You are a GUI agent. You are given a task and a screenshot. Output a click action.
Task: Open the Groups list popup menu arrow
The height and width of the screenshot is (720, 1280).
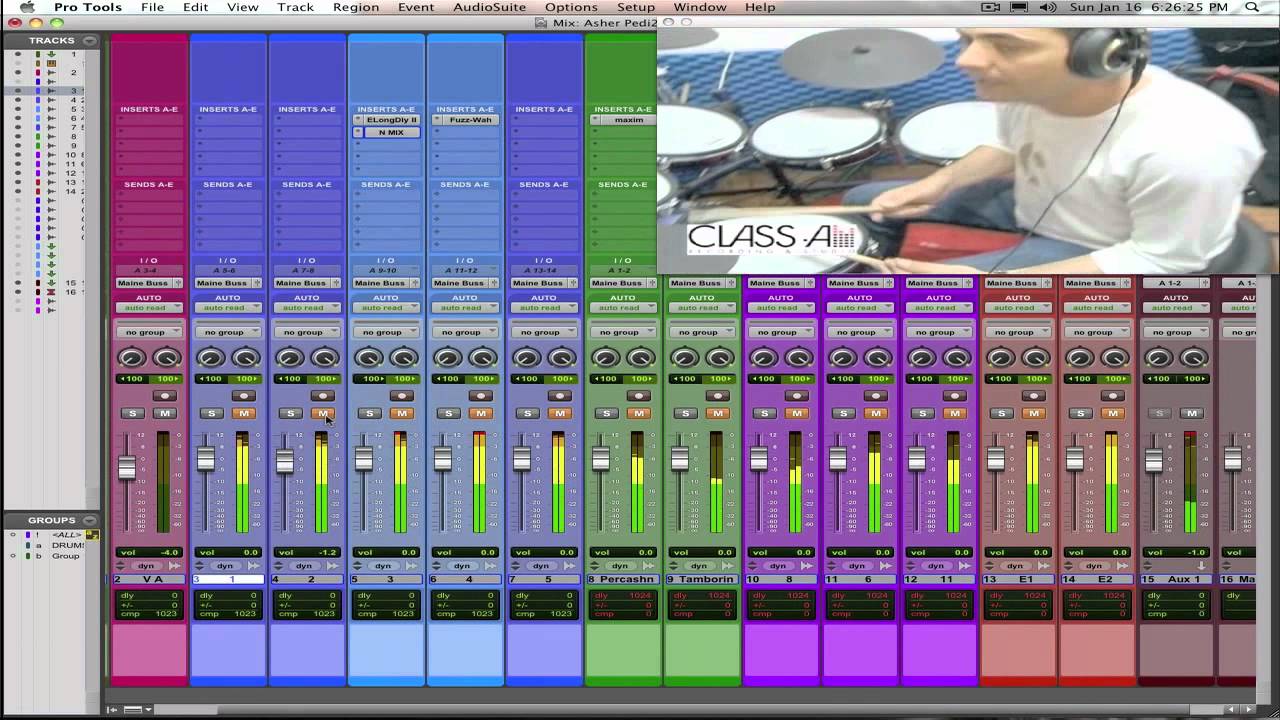[x=90, y=520]
